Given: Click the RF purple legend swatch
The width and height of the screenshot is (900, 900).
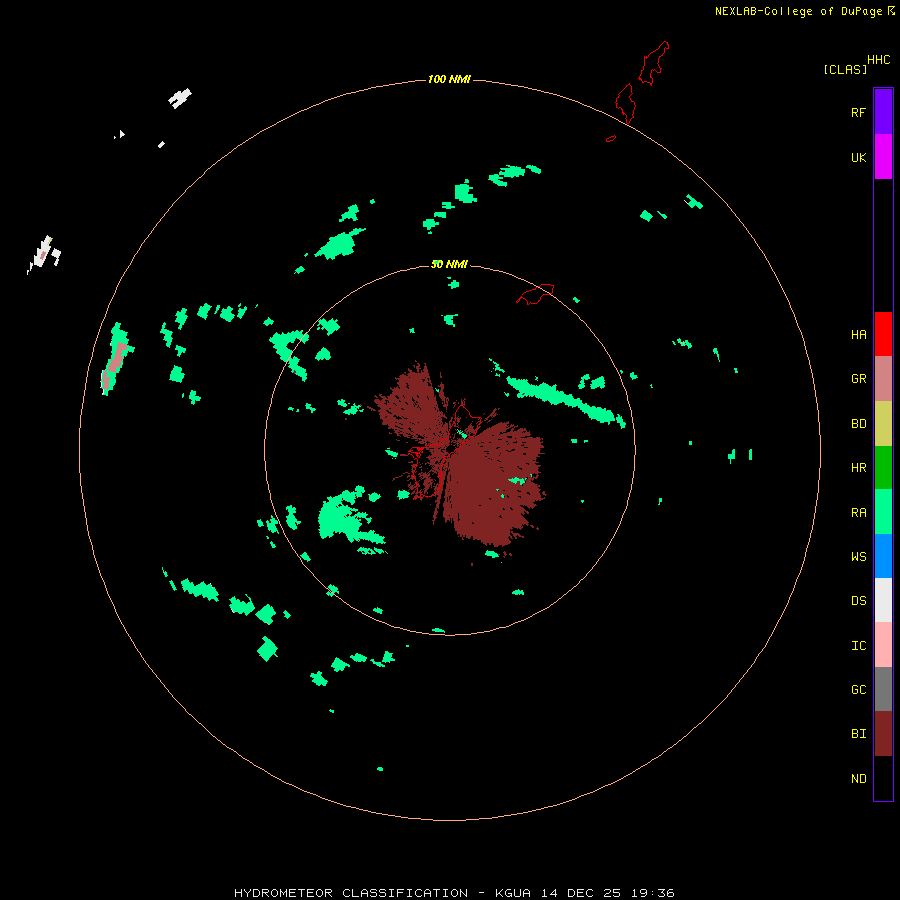Looking at the screenshot, I should (x=883, y=112).
